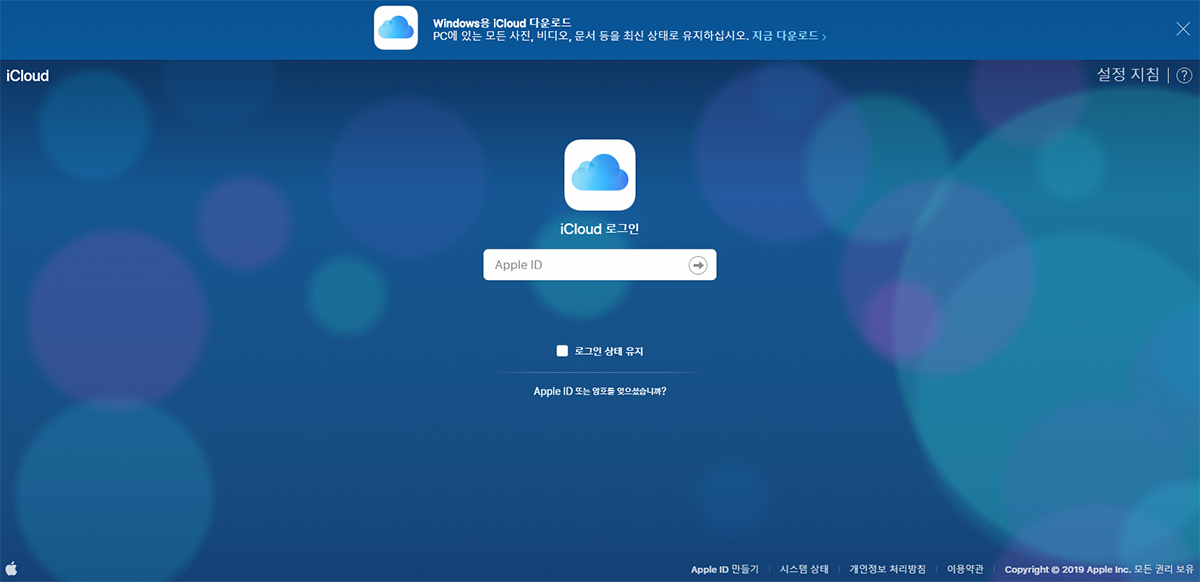Open the 지금 다운로드 link
1200x582 pixels.
click(x=789, y=36)
